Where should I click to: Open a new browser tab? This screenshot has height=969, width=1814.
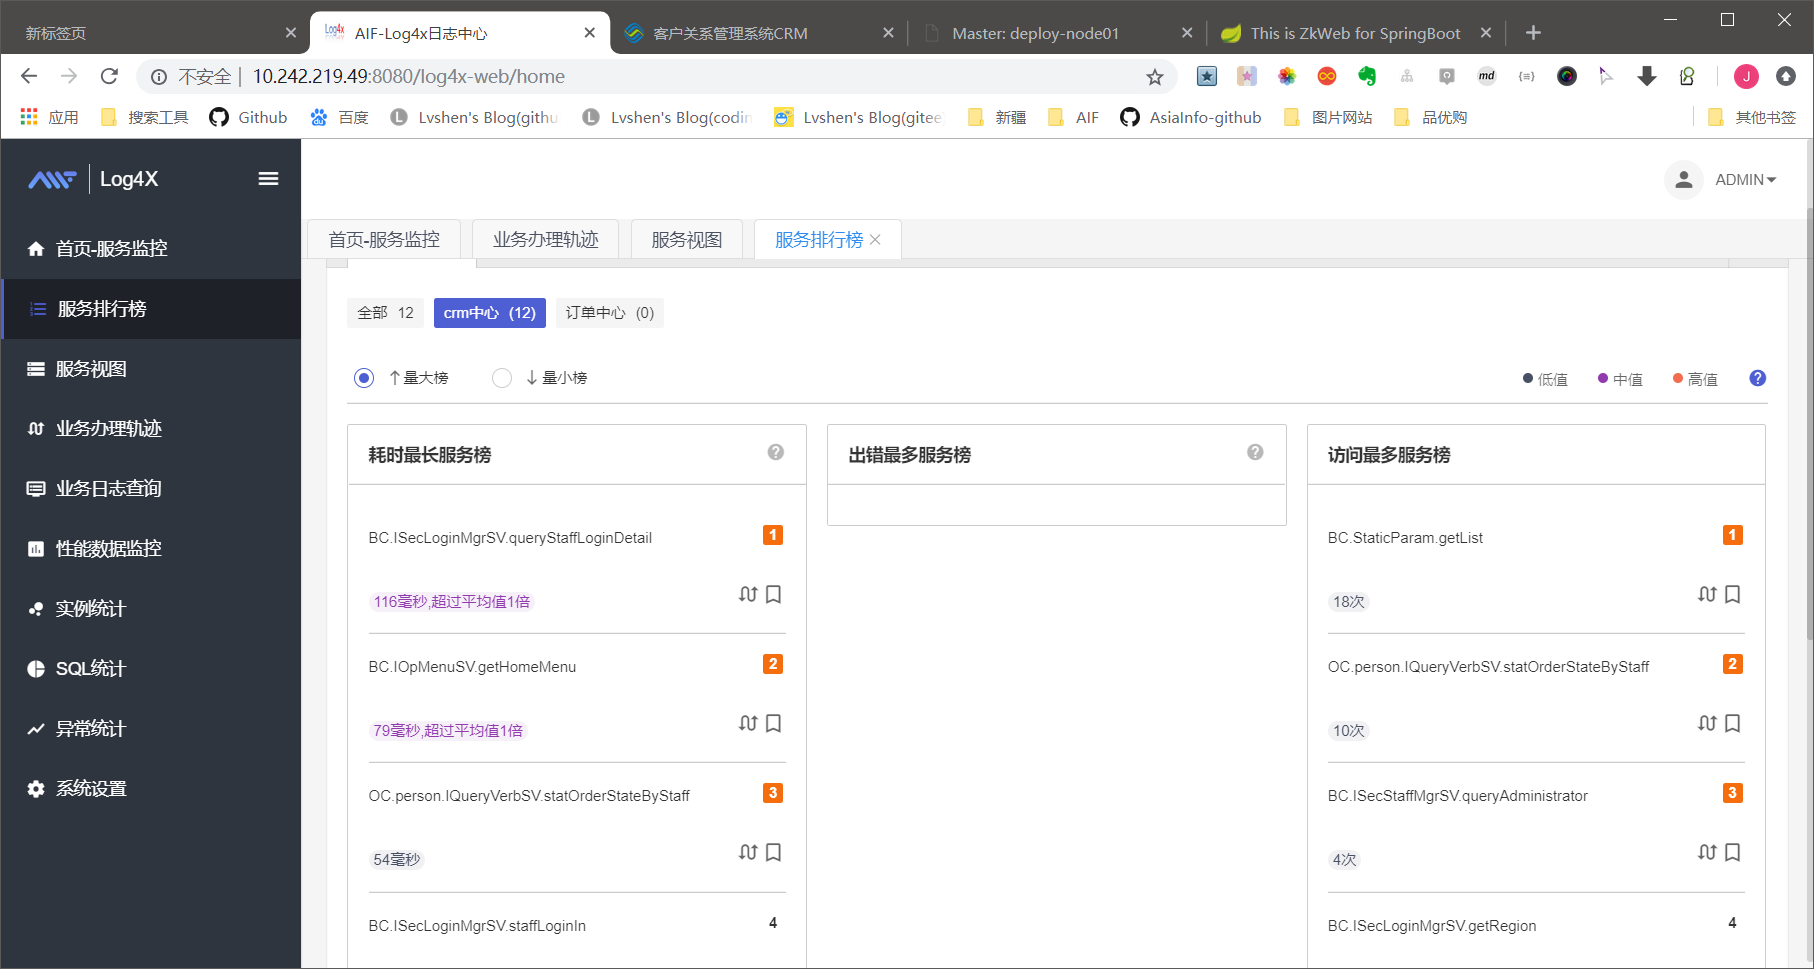tap(1533, 33)
